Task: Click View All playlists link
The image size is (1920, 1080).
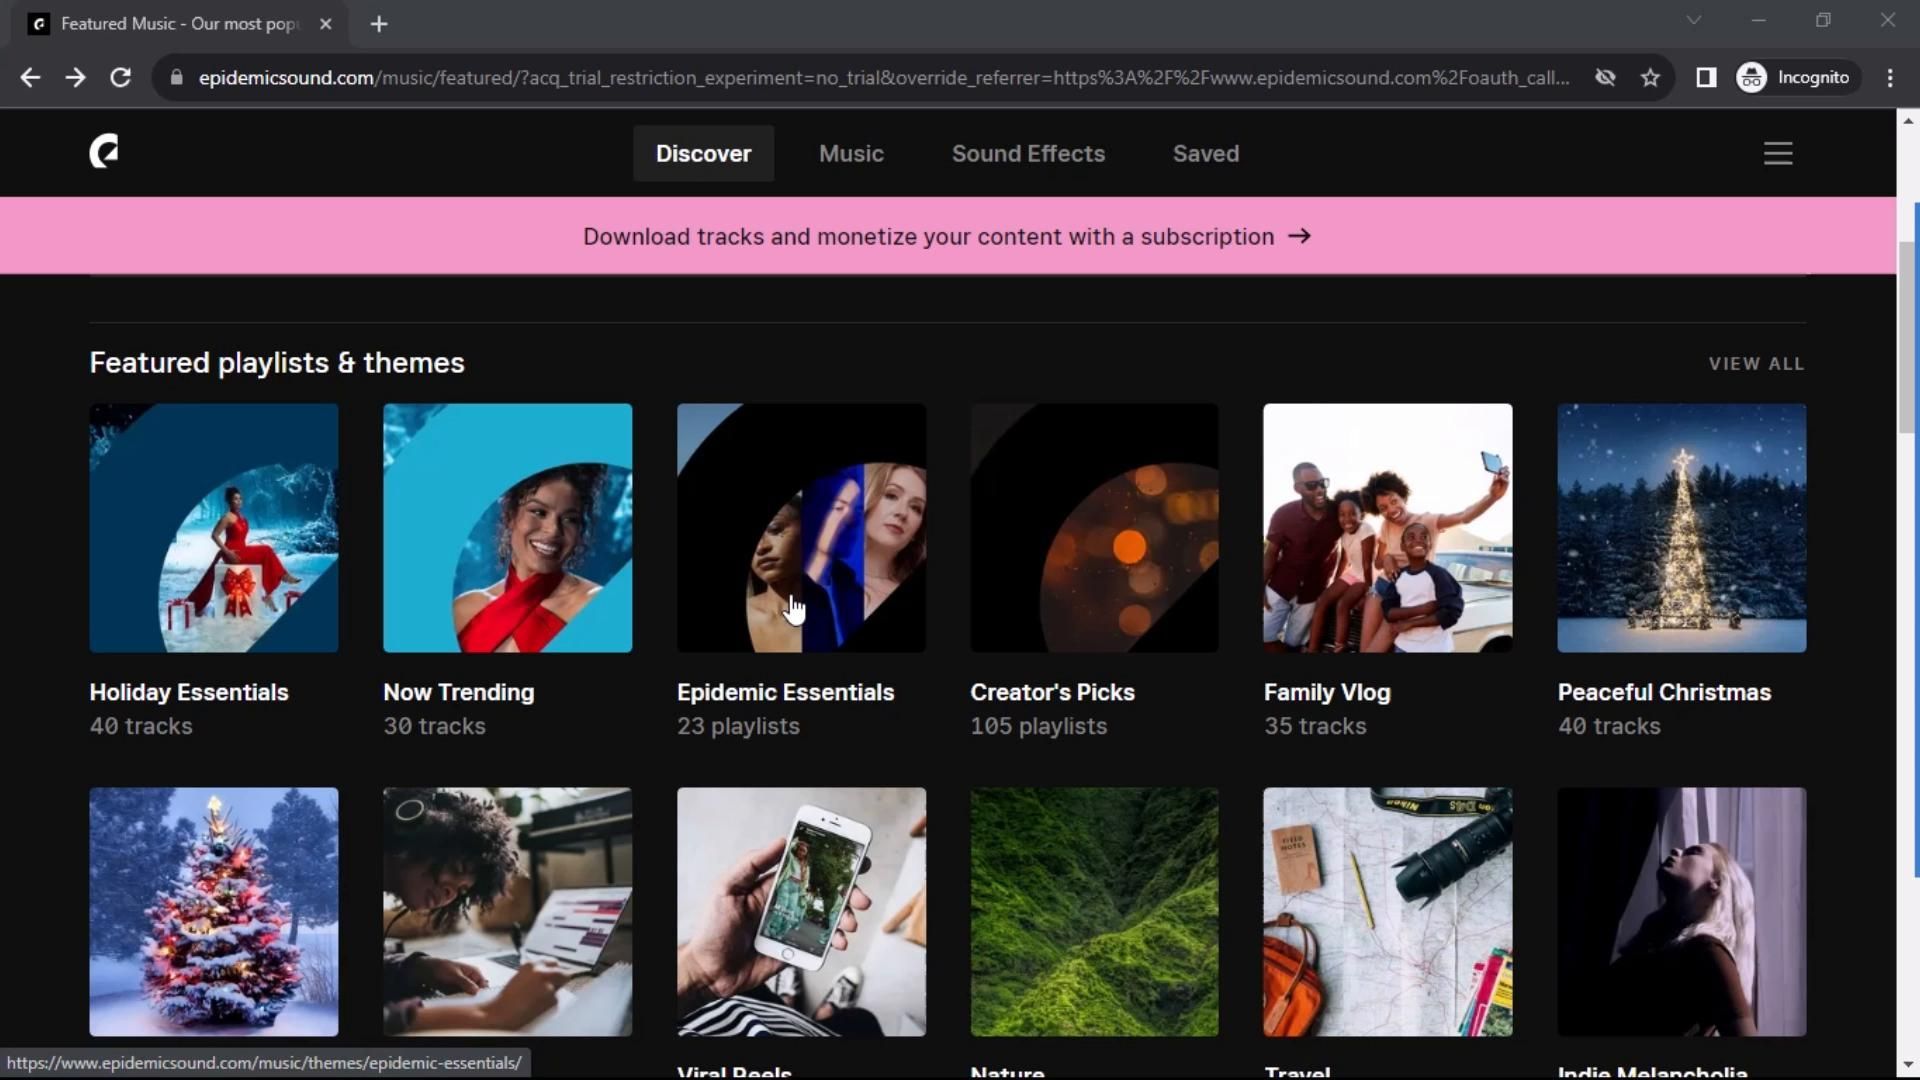Action: [1756, 364]
